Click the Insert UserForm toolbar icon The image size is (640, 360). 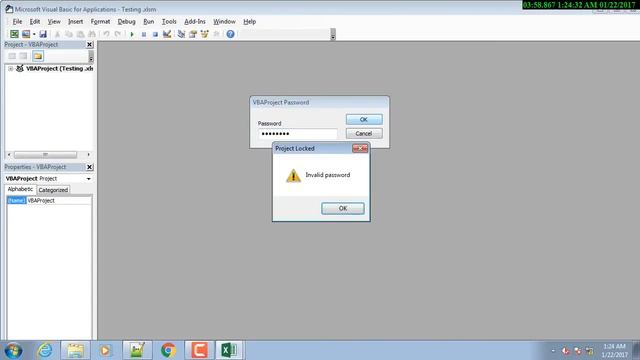coord(26,34)
